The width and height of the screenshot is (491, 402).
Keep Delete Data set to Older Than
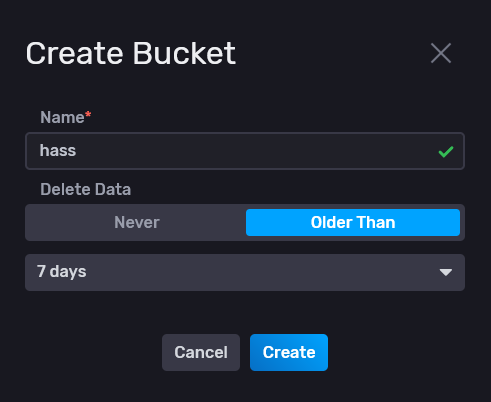click(353, 222)
